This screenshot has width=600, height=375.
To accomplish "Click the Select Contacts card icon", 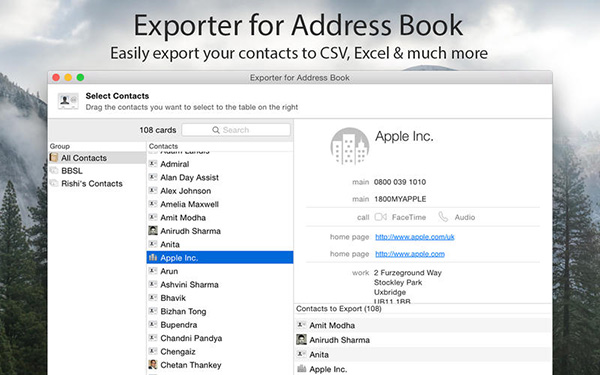I will [x=68, y=101].
